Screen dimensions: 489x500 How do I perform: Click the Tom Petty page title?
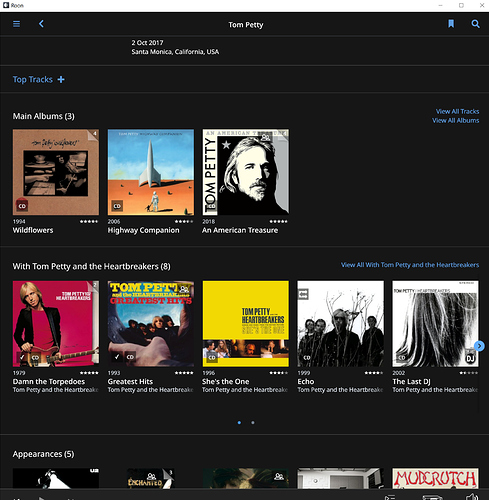(x=246, y=25)
